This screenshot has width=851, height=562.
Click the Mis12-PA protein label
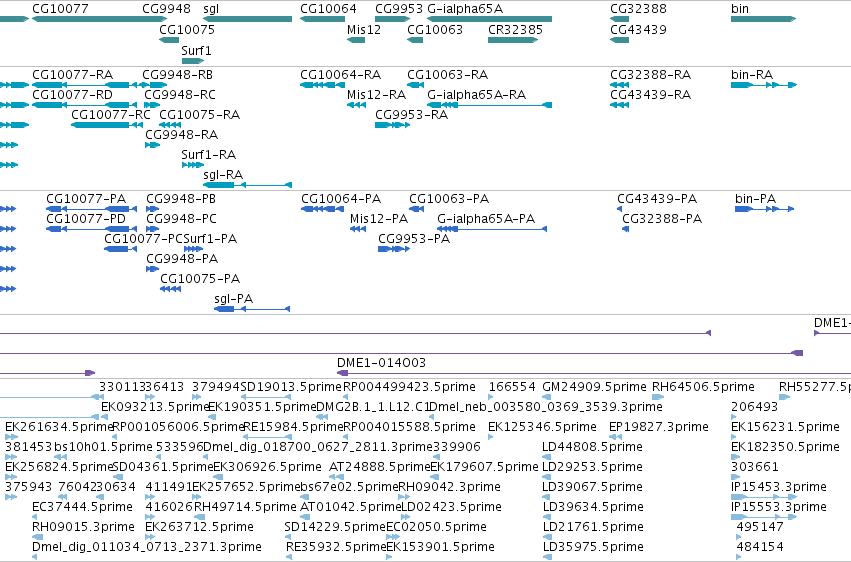click(x=379, y=219)
